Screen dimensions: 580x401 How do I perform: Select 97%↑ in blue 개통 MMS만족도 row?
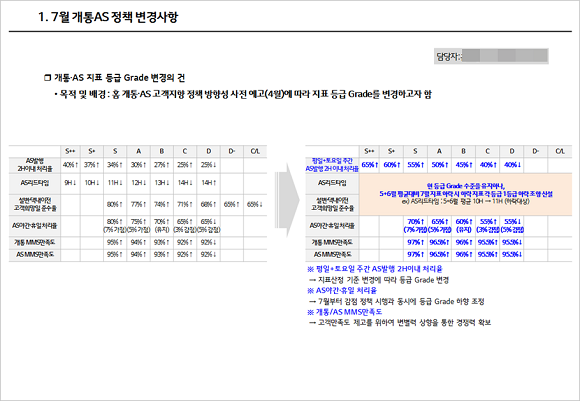(415, 243)
